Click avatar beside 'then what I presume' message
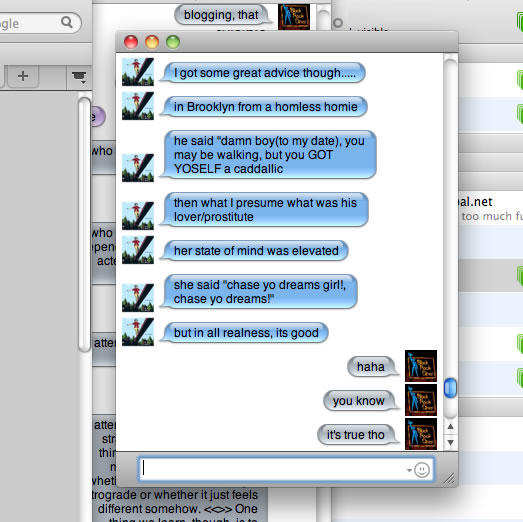This screenshot has height=522, width=523. pyautogui.click(x=138, y=216)
